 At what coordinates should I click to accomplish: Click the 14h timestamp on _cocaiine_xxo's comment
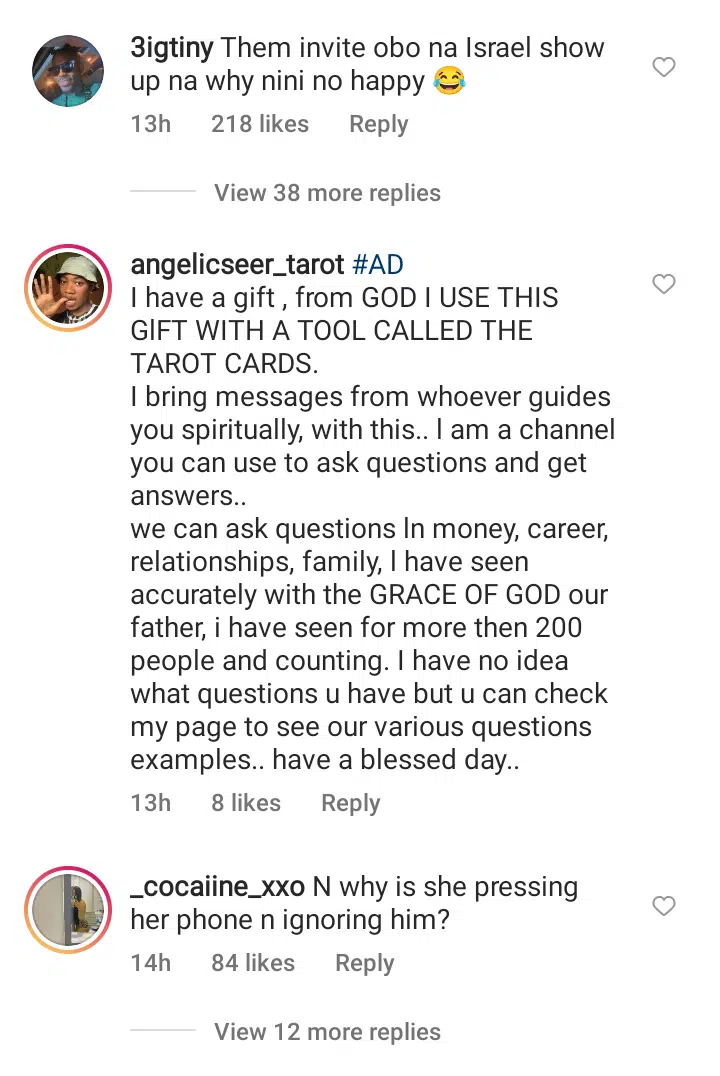pyautogui.click(x=151, y=963)
